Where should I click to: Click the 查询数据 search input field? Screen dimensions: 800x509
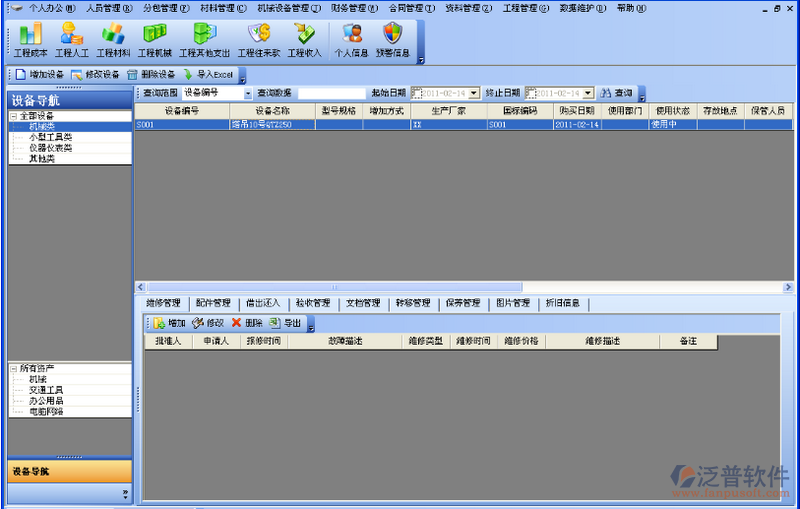[332, 93]
